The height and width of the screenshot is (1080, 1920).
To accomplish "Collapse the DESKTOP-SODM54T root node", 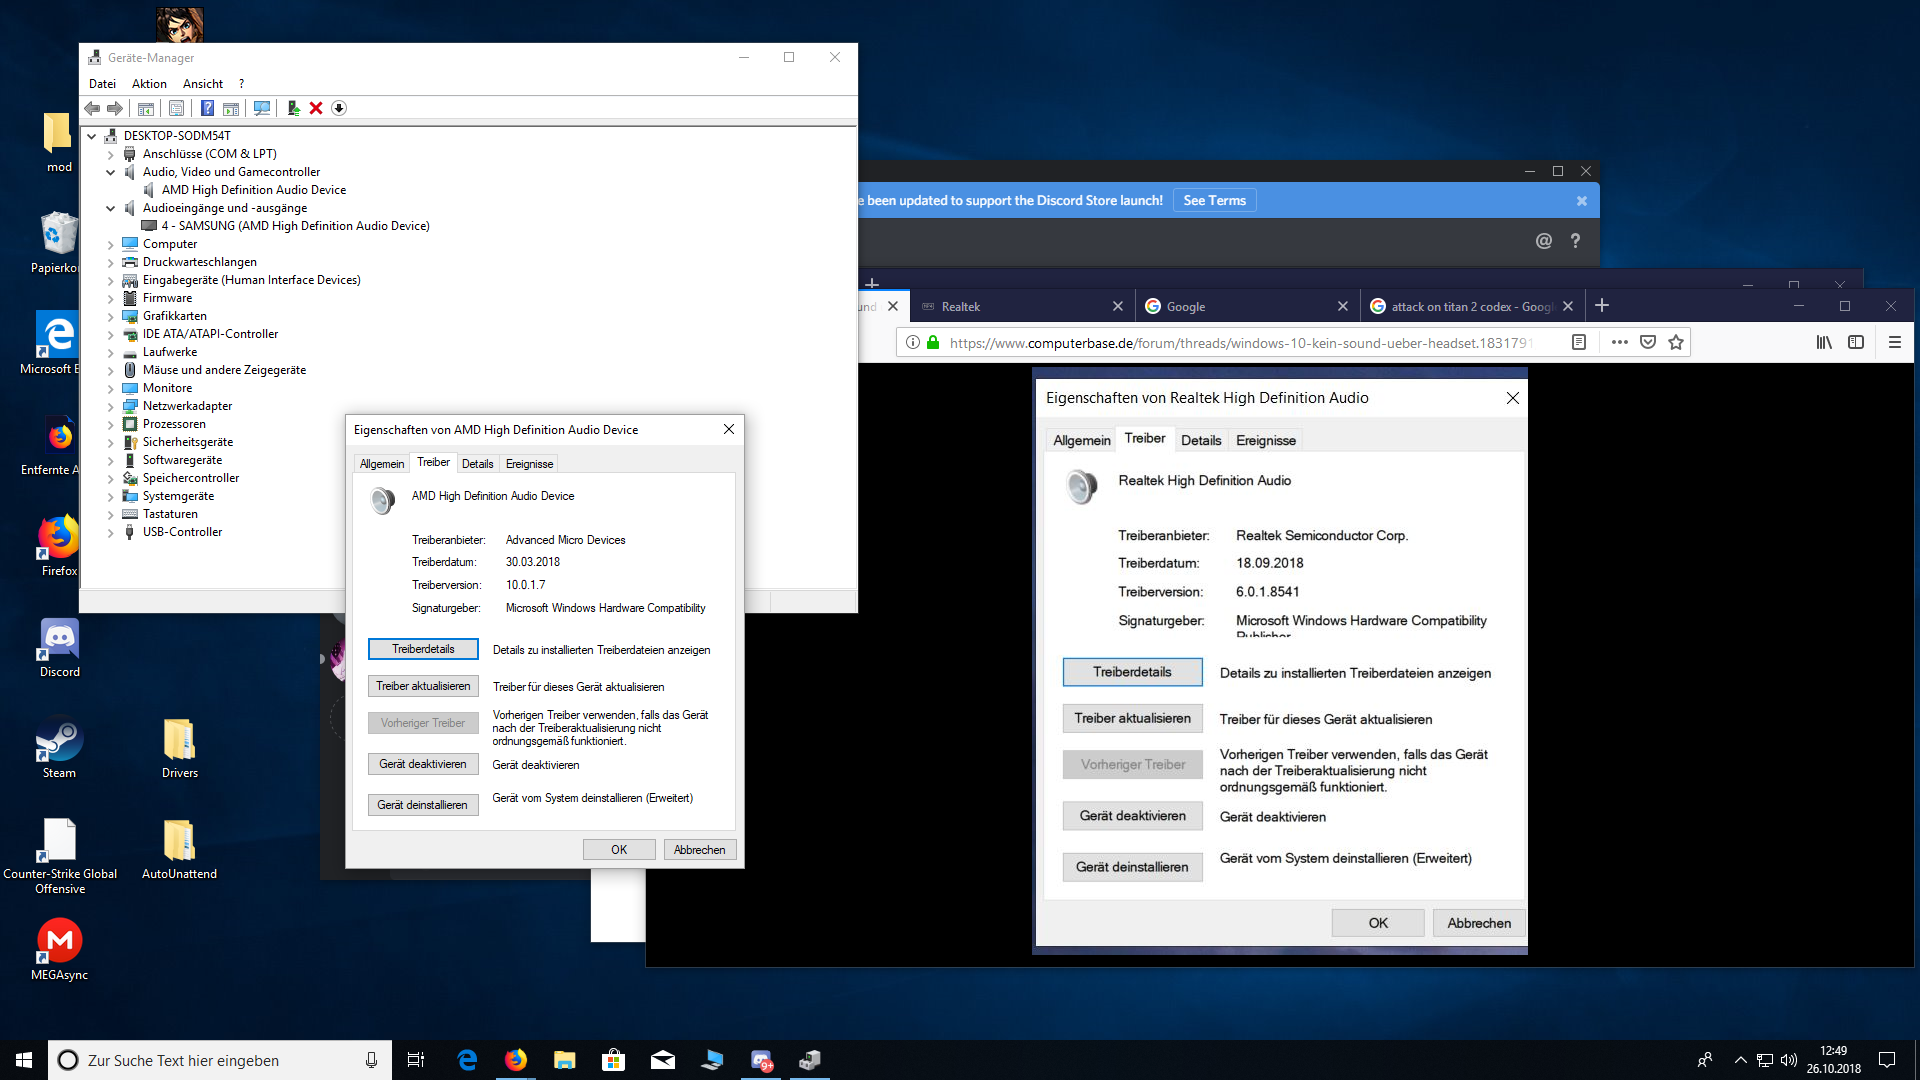I will tap(92, 136).
